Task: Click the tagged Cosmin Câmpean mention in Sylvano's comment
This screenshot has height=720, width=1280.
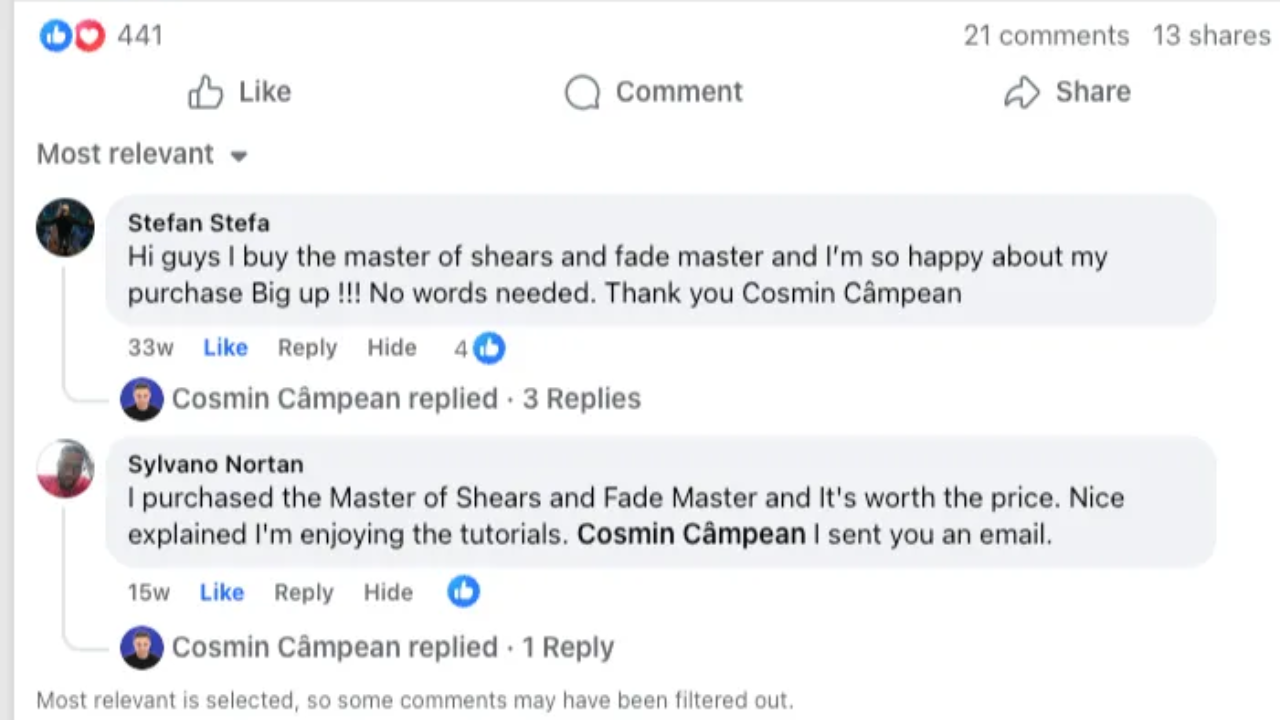Action: [691, 534]
